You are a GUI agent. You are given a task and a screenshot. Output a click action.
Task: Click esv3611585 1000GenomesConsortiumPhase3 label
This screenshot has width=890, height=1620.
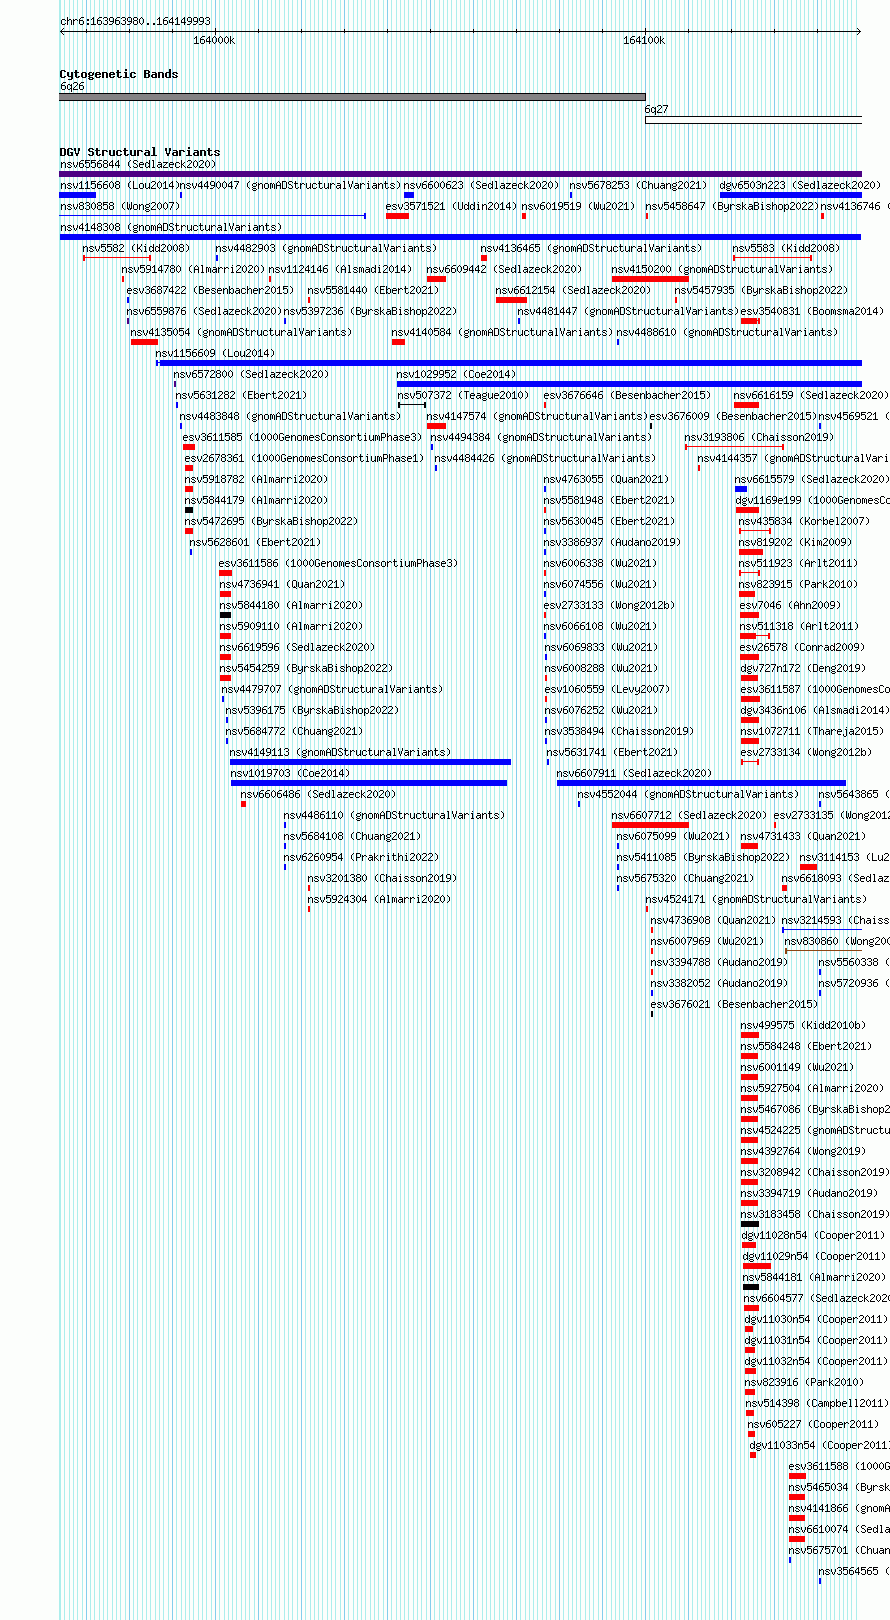pos(303,437)
